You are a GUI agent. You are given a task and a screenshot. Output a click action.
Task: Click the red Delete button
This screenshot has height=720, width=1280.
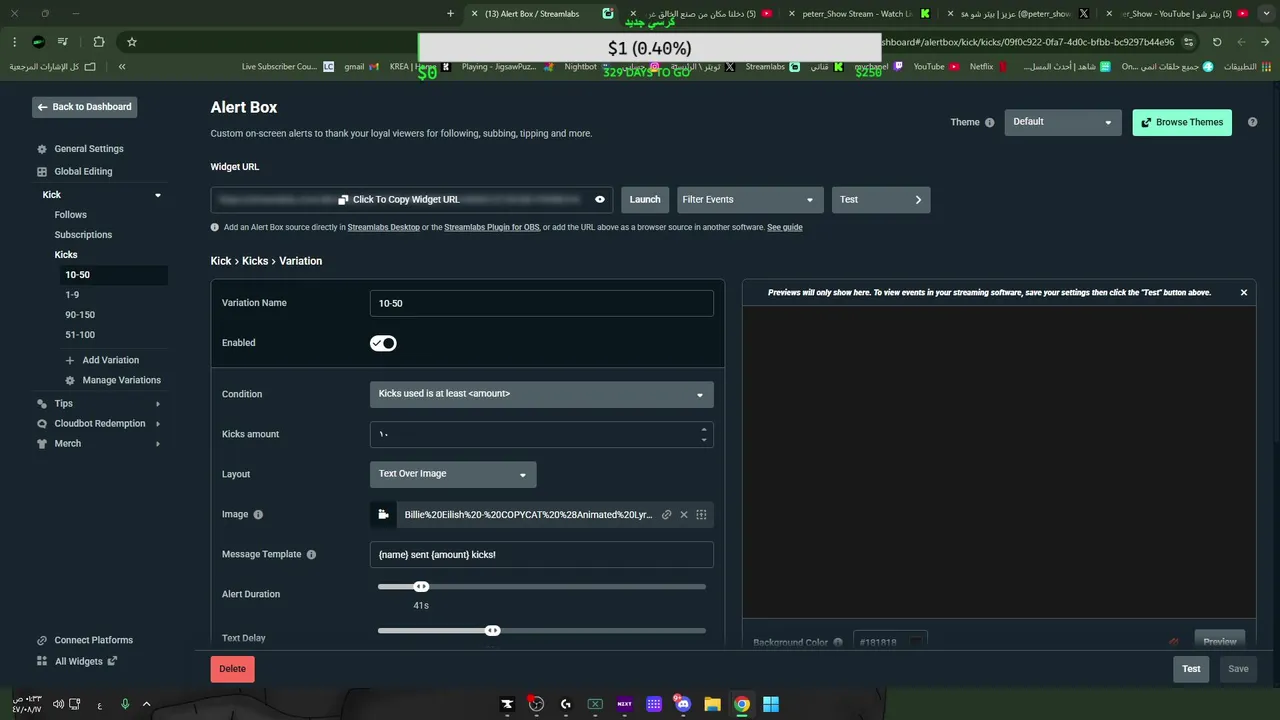(x=232, y=669)
